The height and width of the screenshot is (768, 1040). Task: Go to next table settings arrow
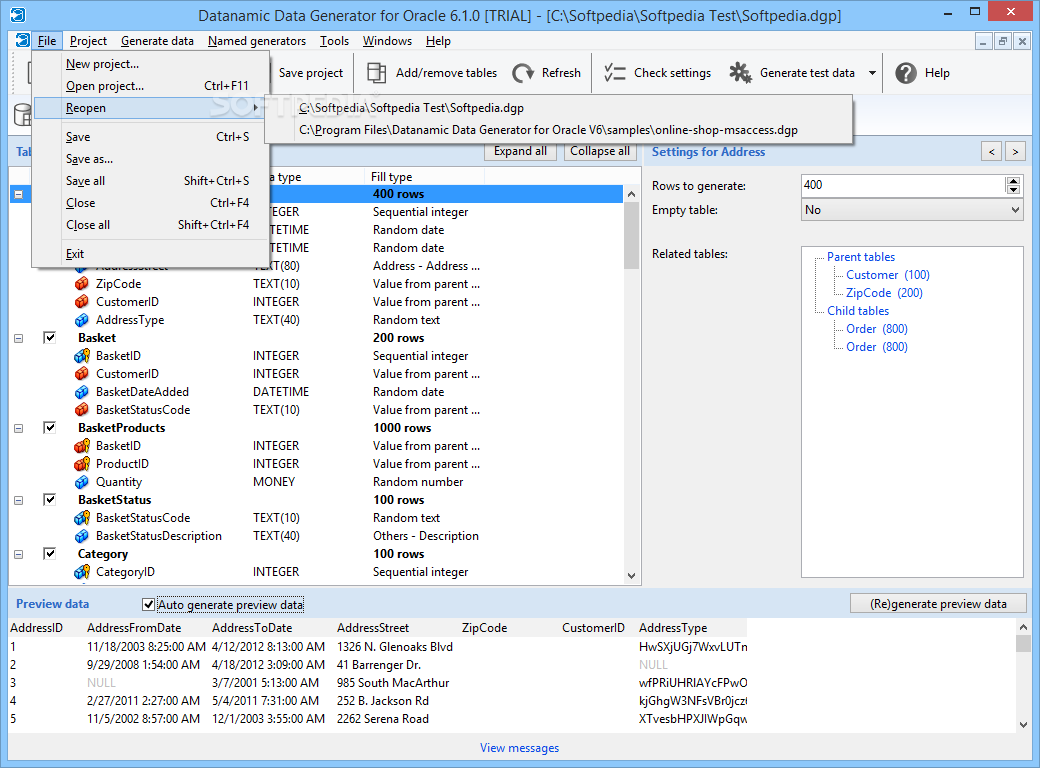click(1015, 152)
